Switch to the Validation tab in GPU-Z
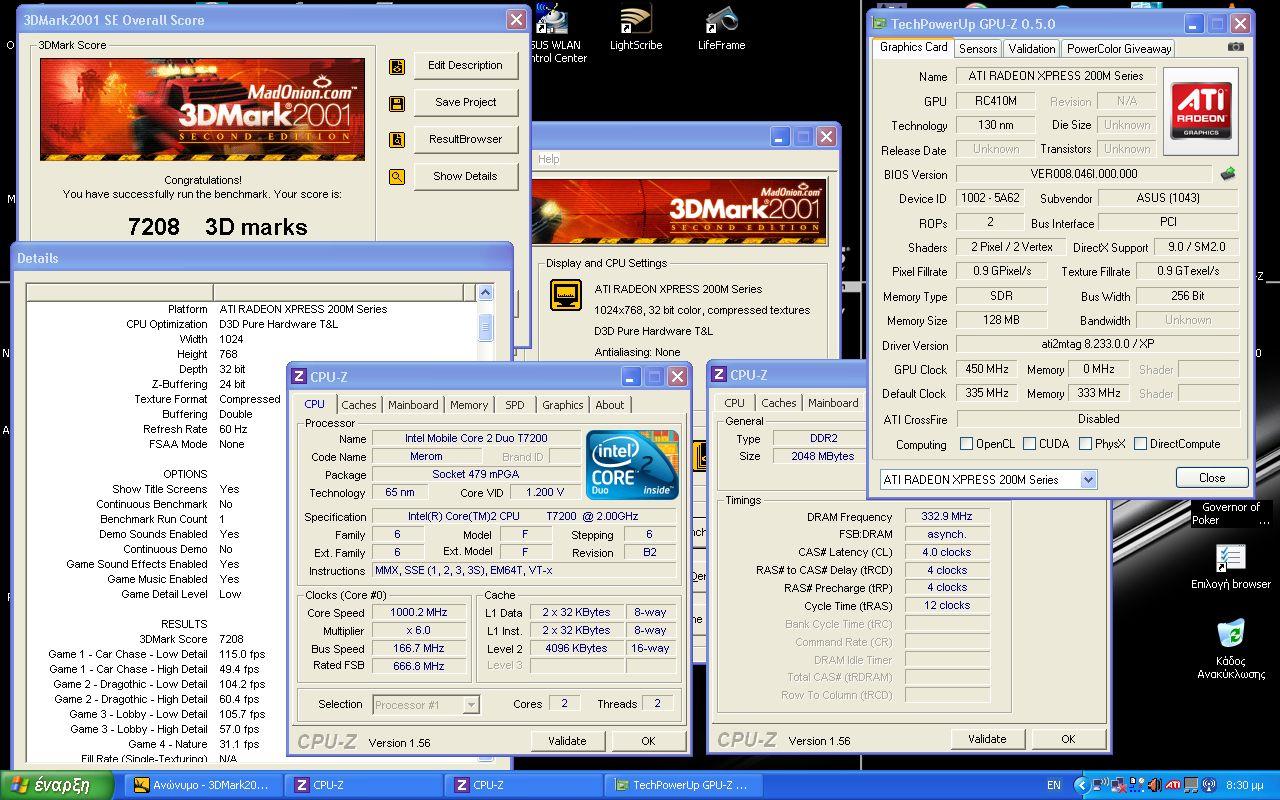Image resolution: width=1280 pixels, height=800 pixels. point(1031,48)
